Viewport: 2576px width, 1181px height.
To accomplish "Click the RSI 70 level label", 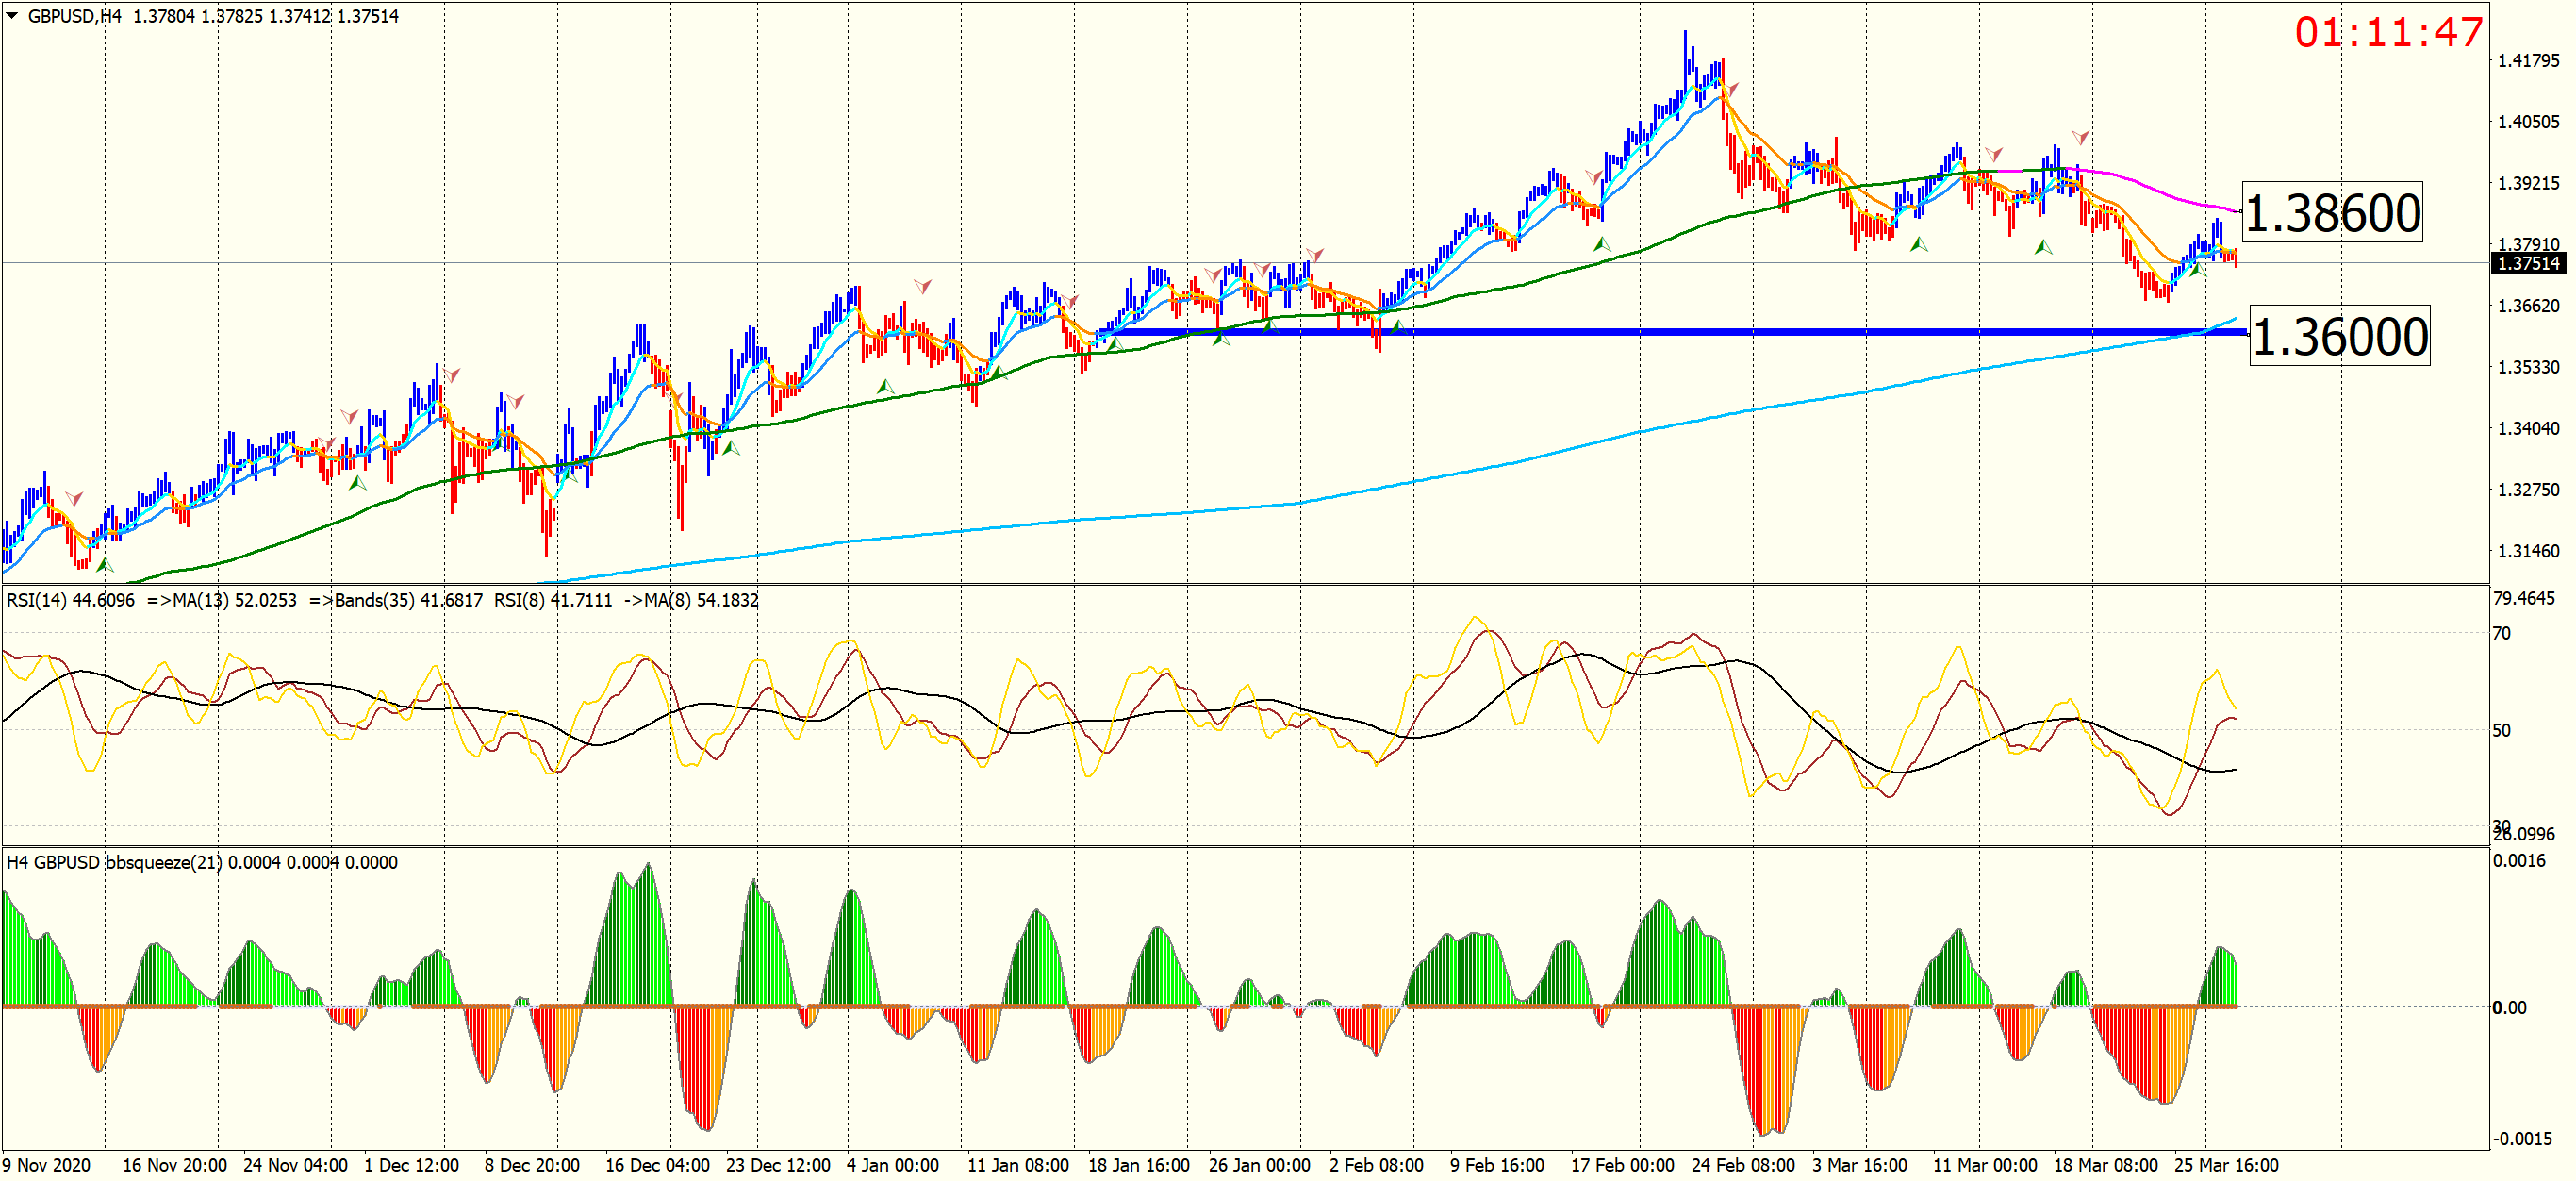I will (2501, 633).
